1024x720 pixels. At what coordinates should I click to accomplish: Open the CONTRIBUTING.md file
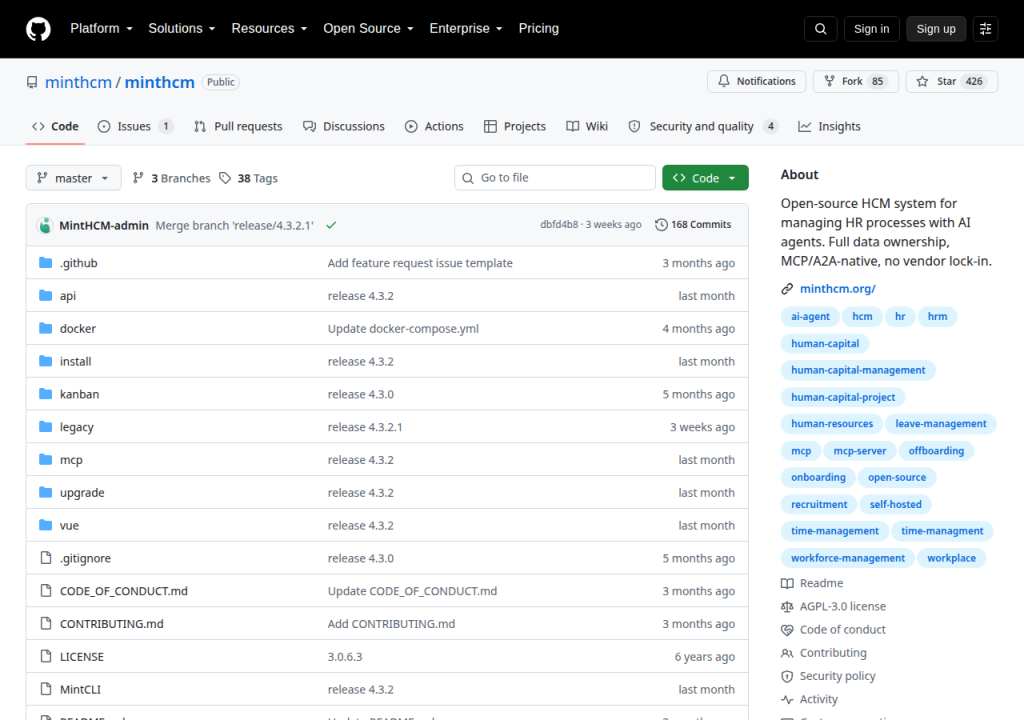tap(112, 624)
